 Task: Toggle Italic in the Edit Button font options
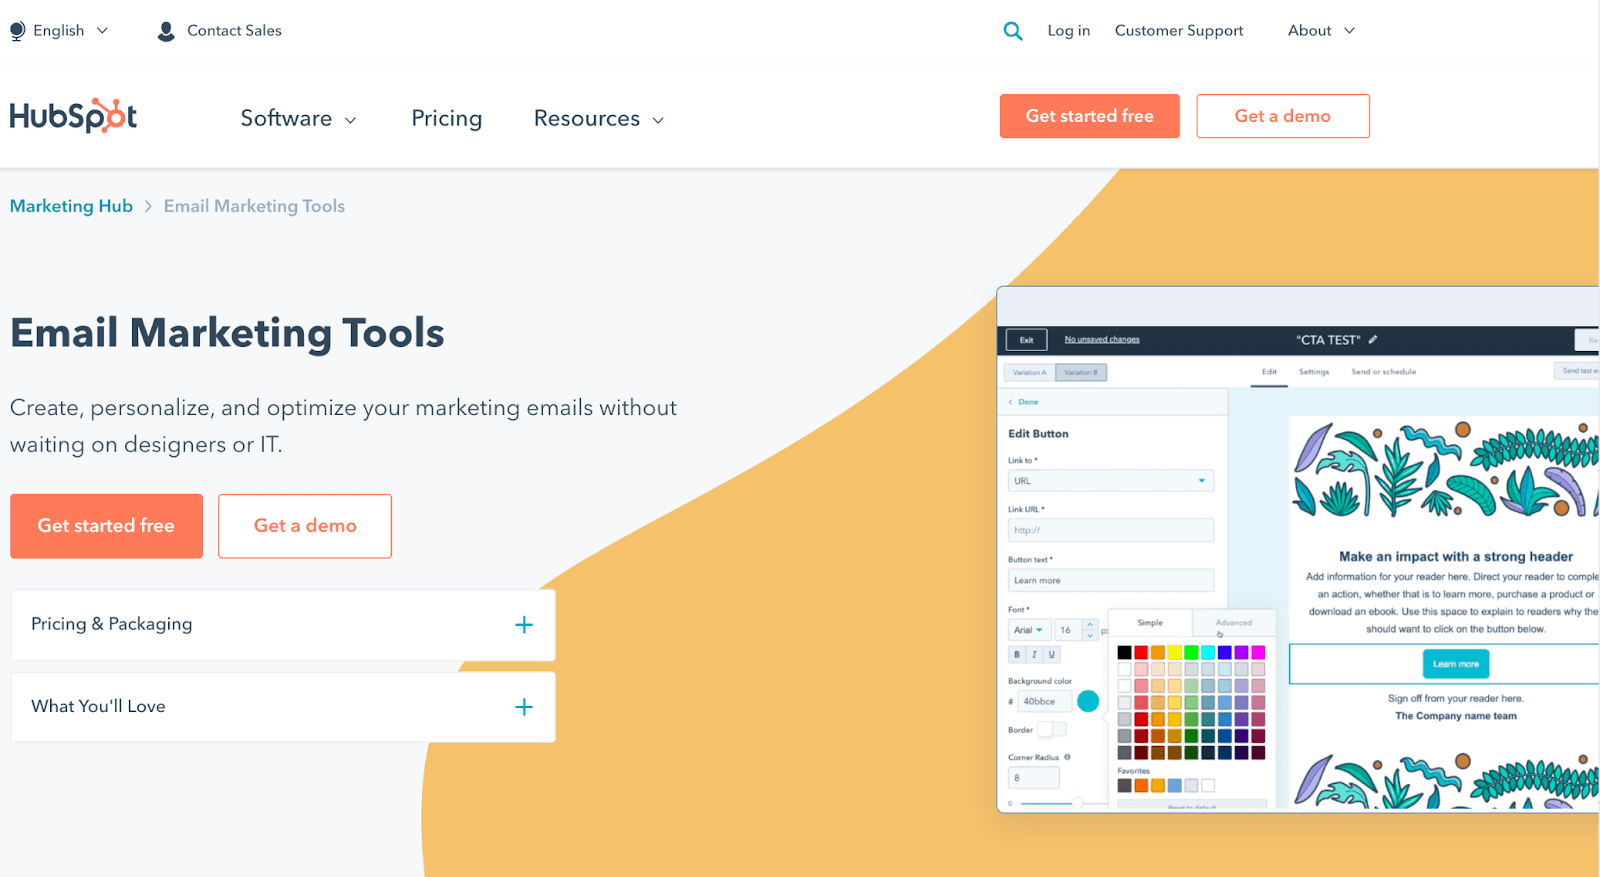tap(1034, 654)
